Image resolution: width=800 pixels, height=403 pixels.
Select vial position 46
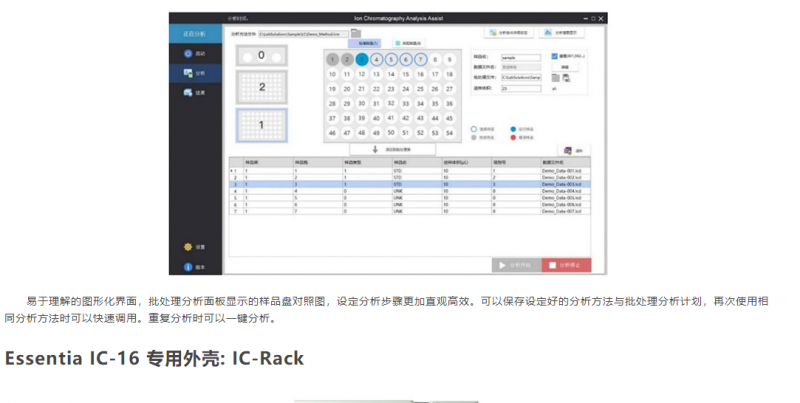point(332,133)
